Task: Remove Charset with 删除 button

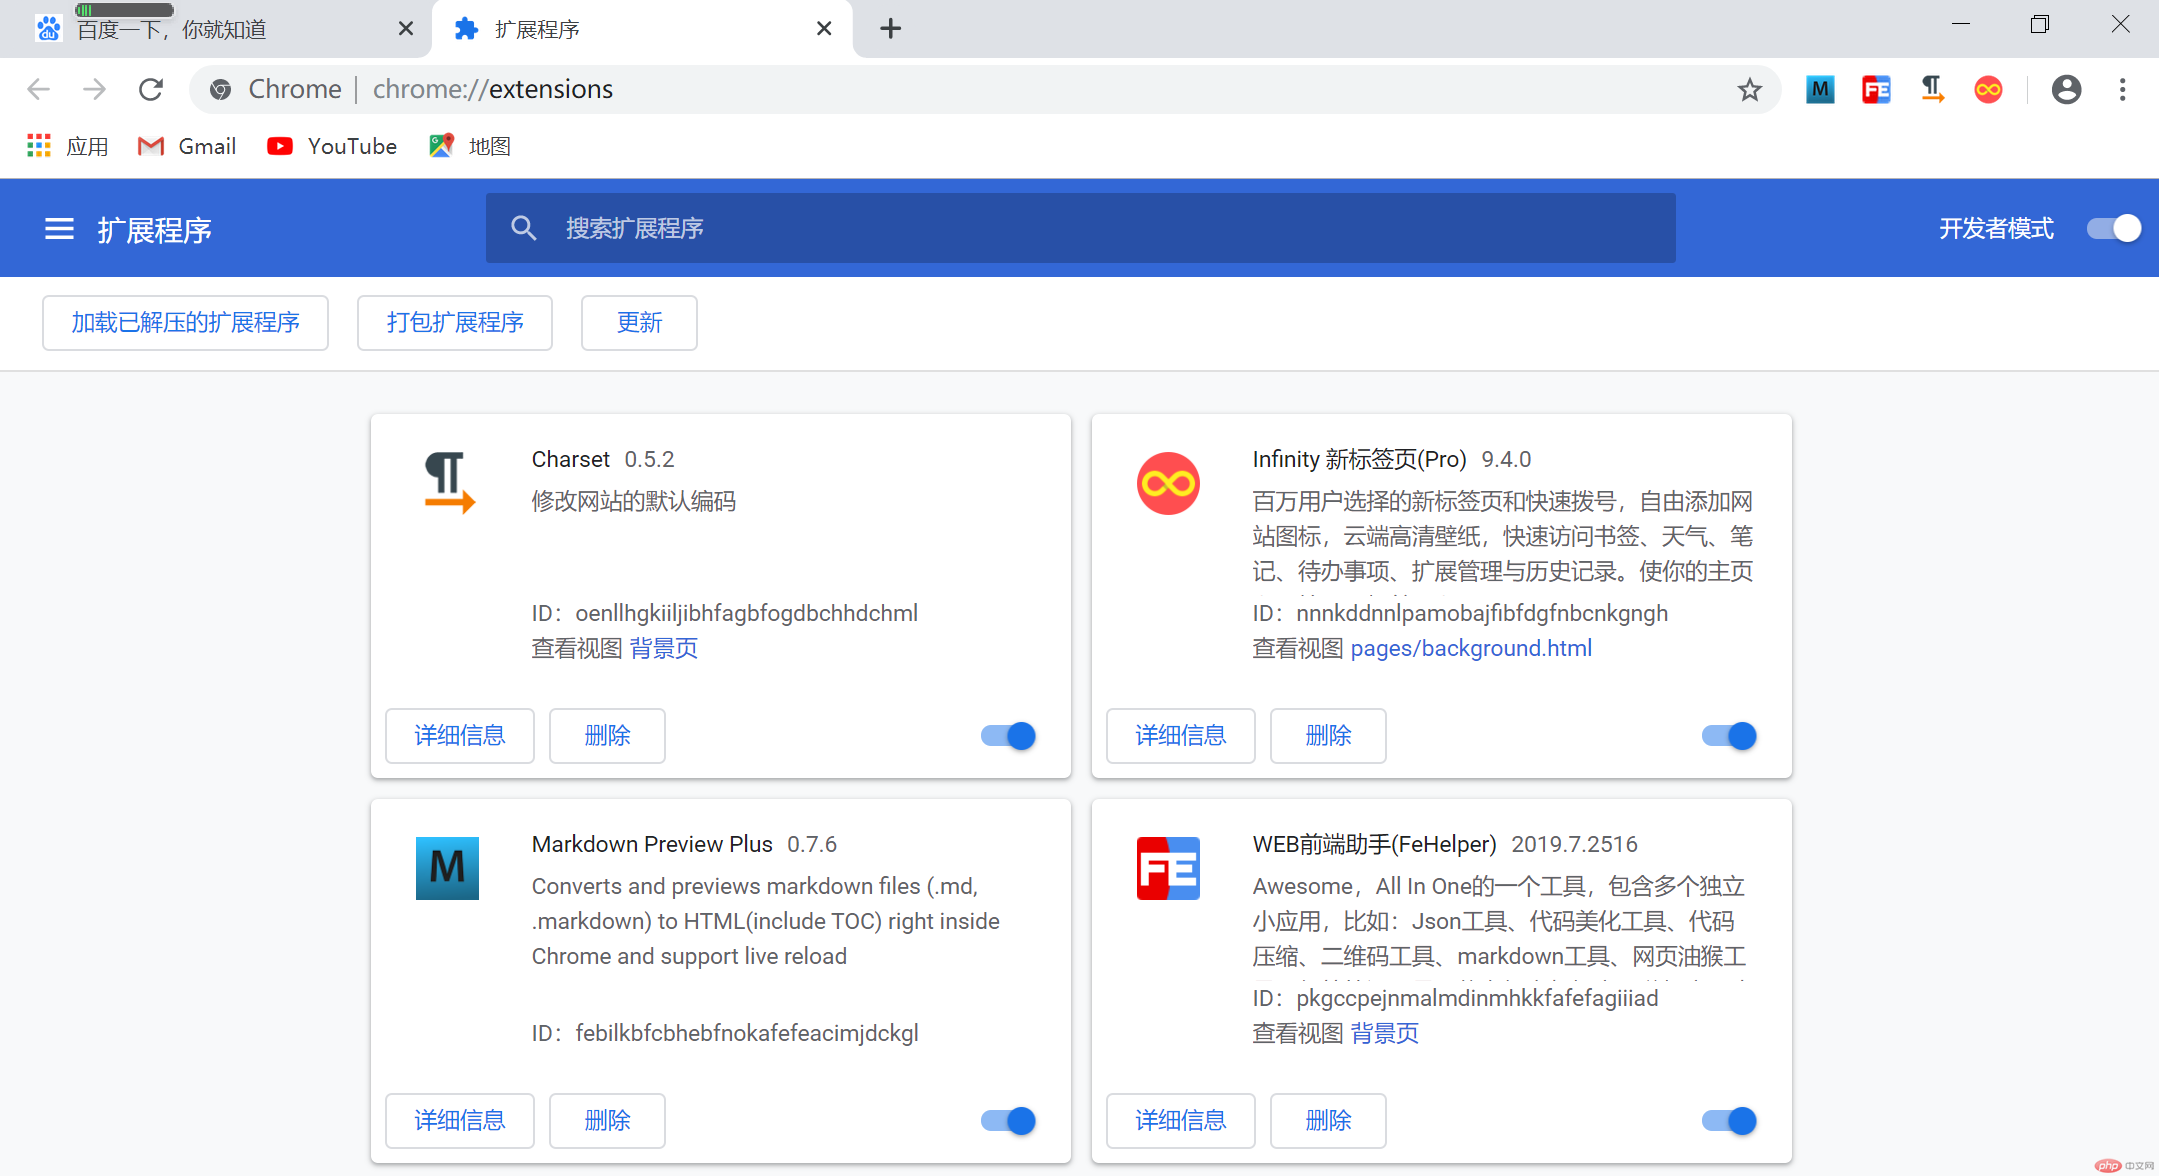Action: pos(607,736)
